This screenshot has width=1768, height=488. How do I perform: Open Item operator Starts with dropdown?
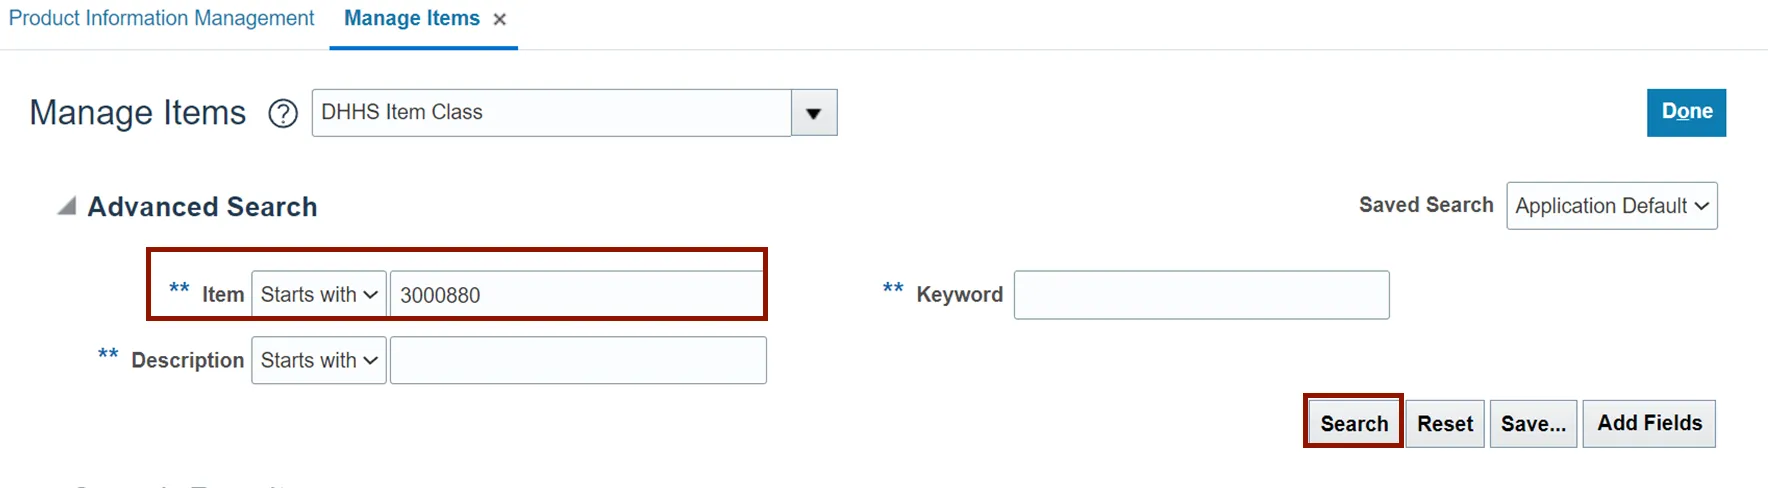pos(318,295)
